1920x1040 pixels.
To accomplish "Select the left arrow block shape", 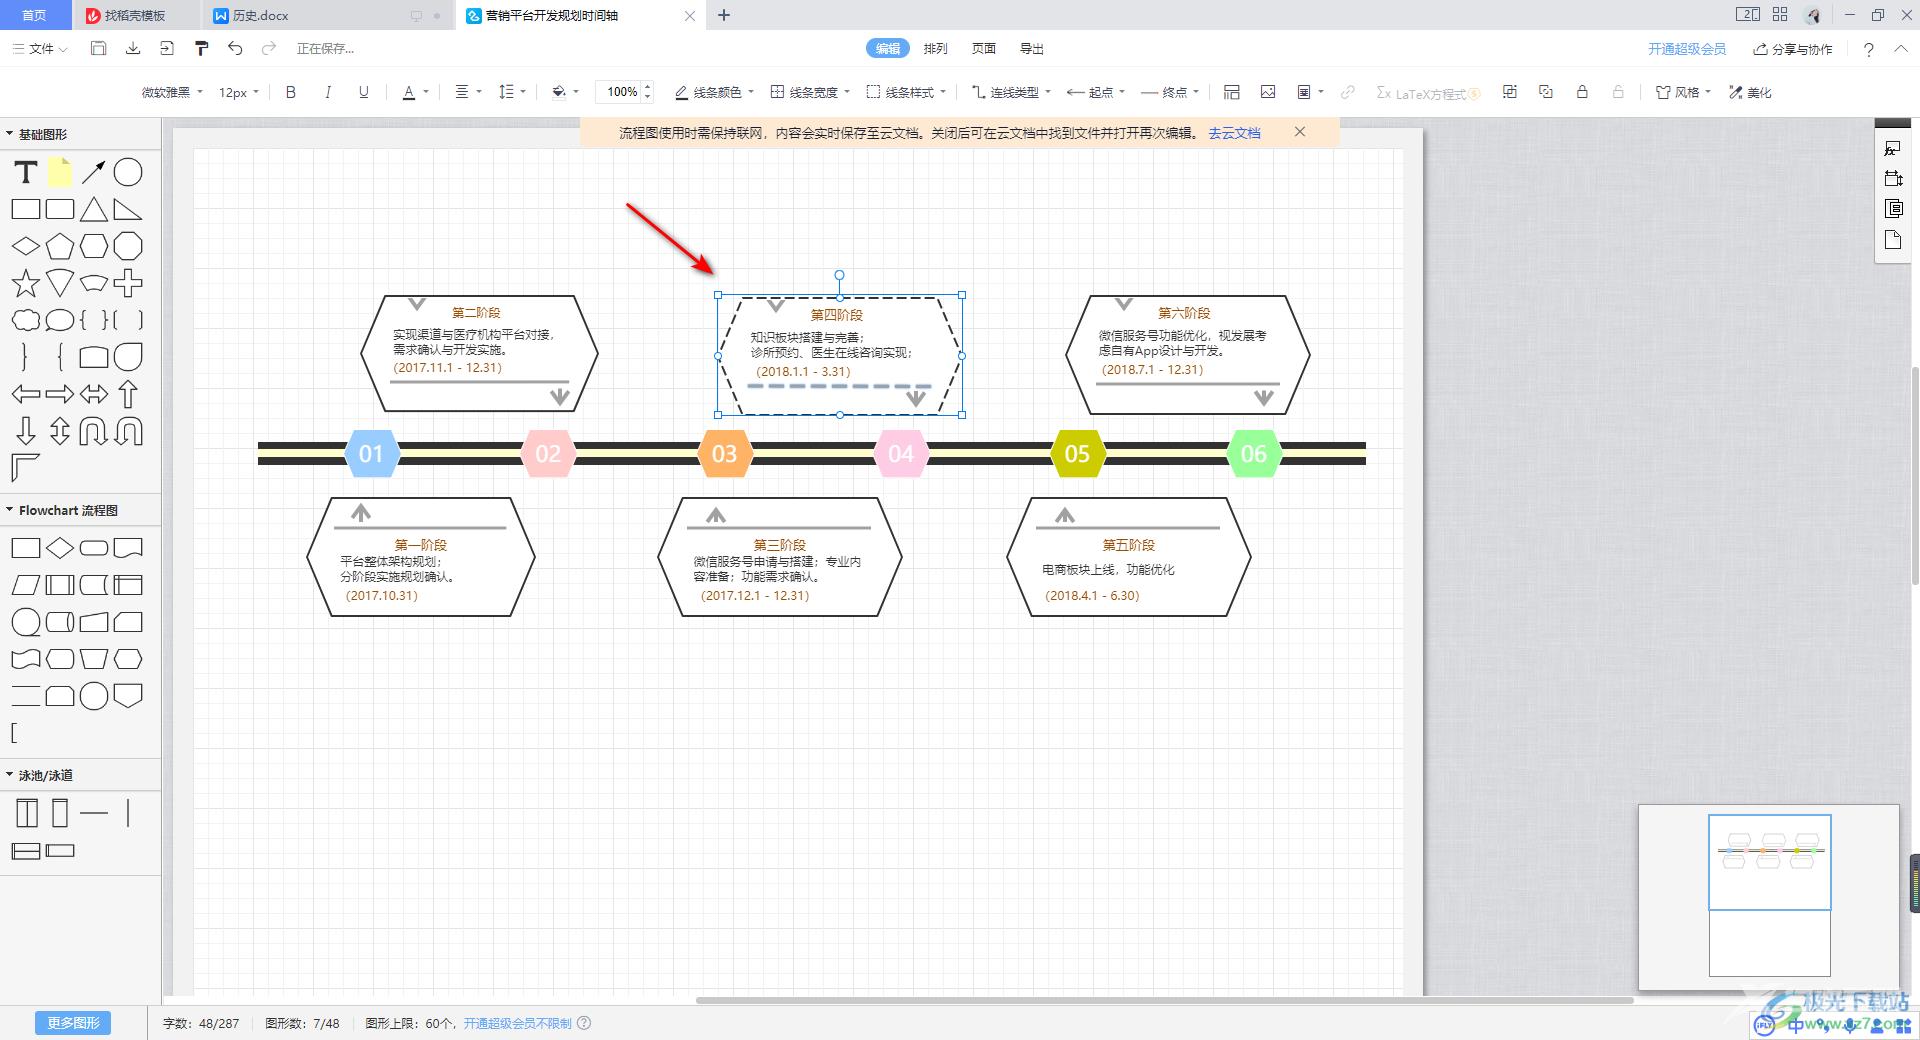I will tap(25, 394).
